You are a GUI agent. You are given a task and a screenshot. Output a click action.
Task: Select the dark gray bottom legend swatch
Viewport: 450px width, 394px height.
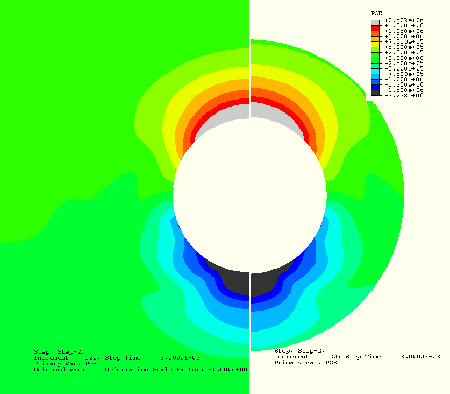coord(375,93)
